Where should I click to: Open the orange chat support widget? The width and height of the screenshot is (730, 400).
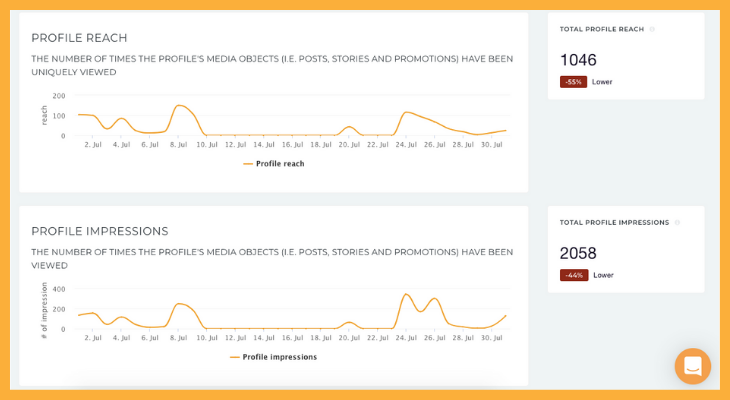(x=692, y=366)
